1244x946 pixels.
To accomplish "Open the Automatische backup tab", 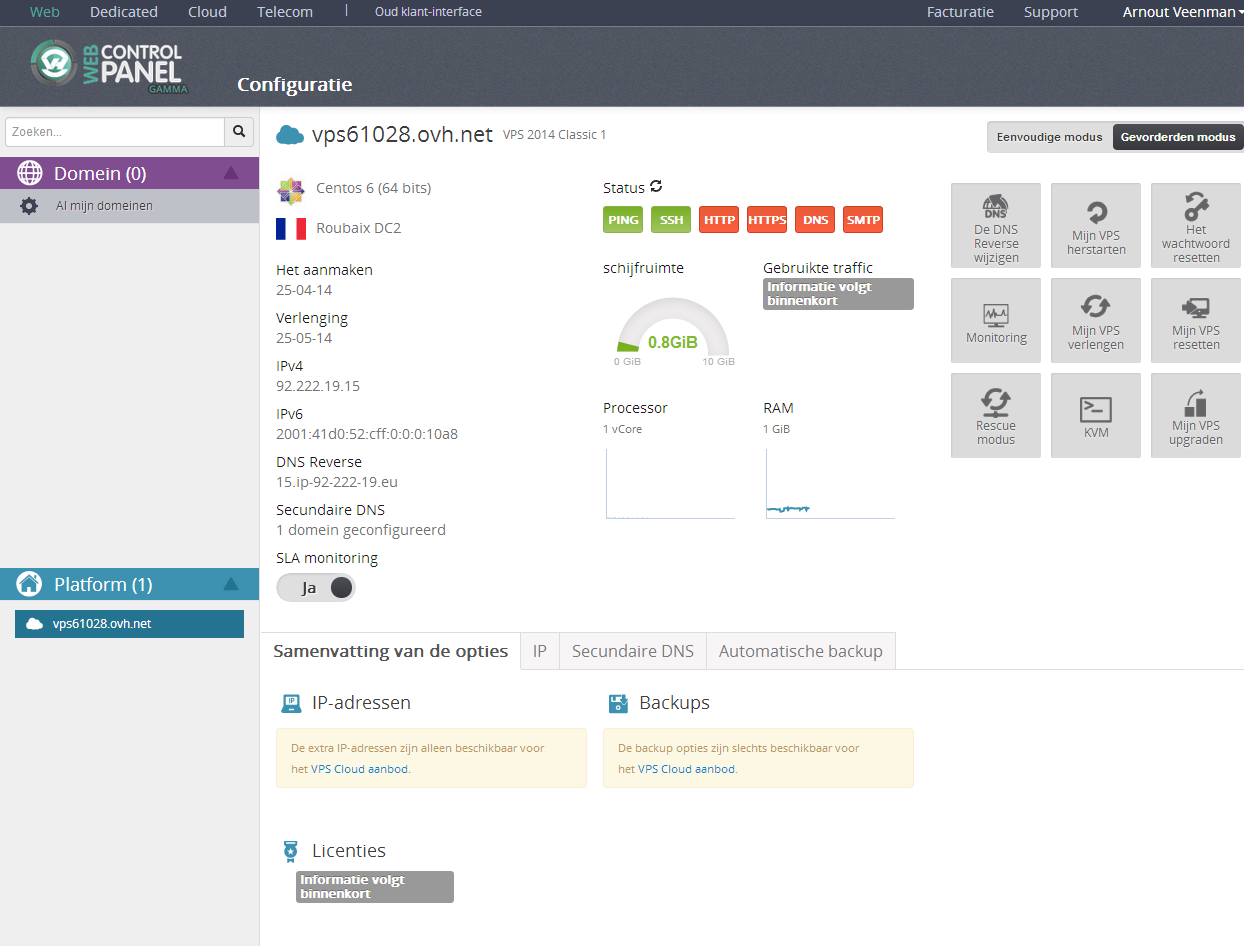I will click(x=800, y=651).
